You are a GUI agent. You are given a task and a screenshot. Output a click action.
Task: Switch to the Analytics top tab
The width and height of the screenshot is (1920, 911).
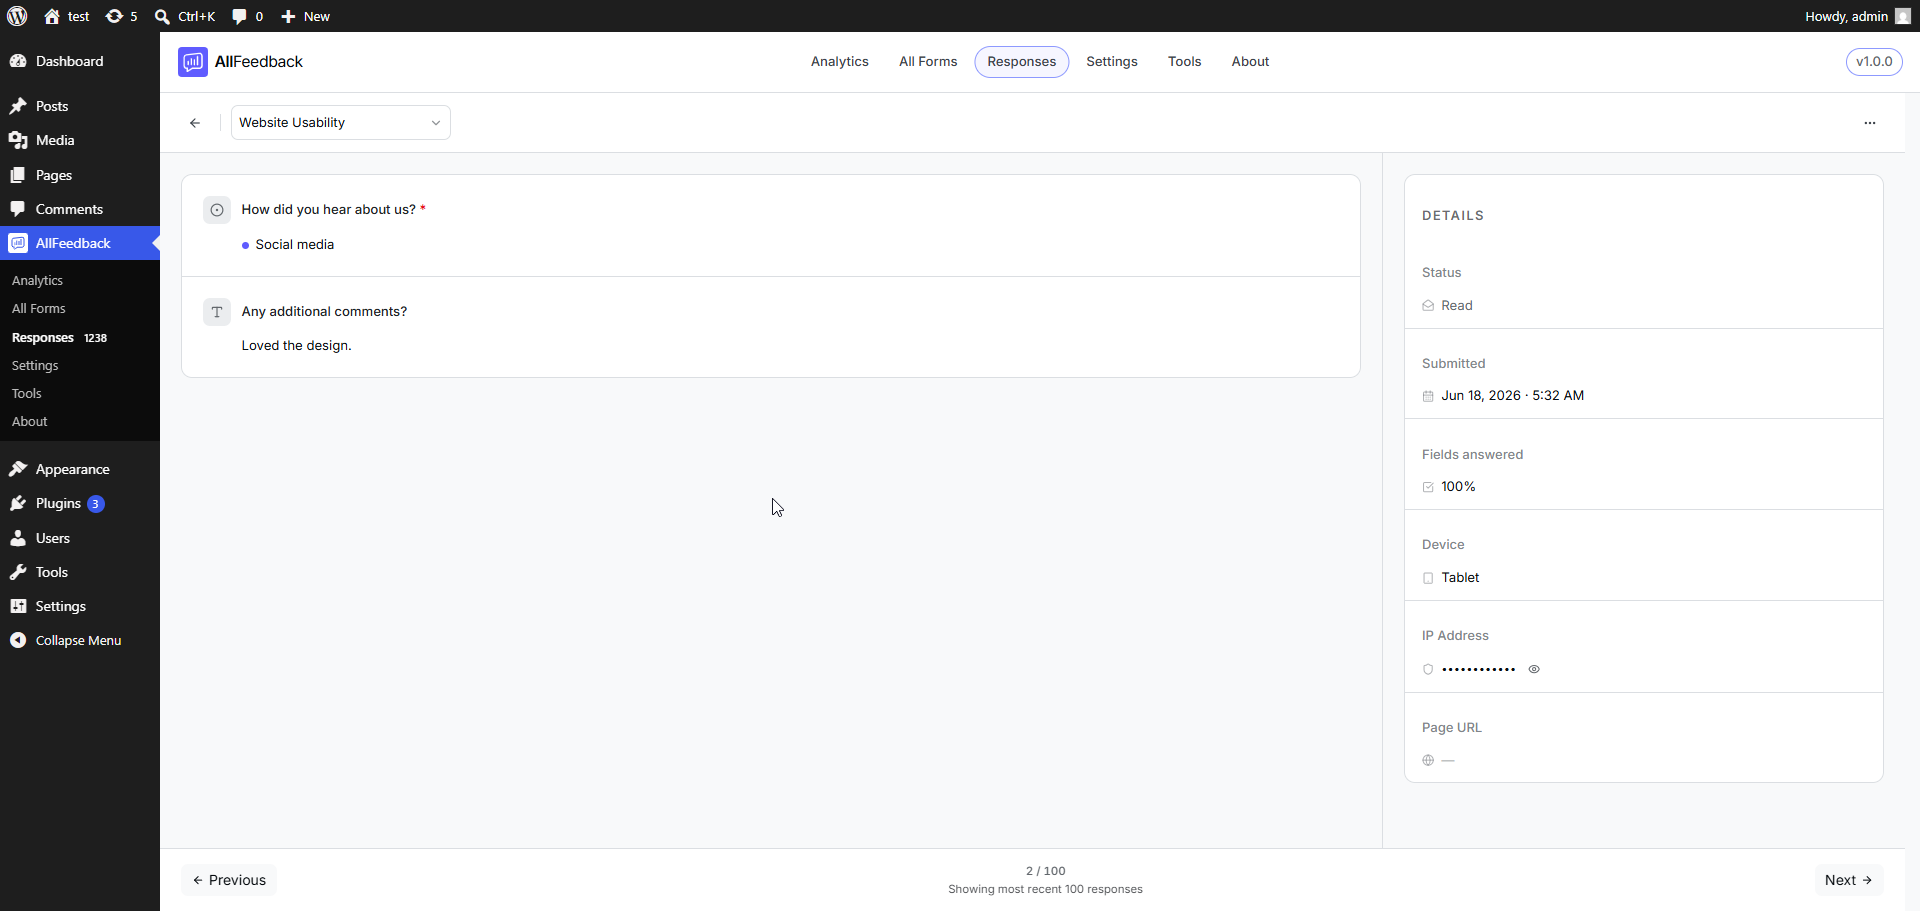[839, 62]
